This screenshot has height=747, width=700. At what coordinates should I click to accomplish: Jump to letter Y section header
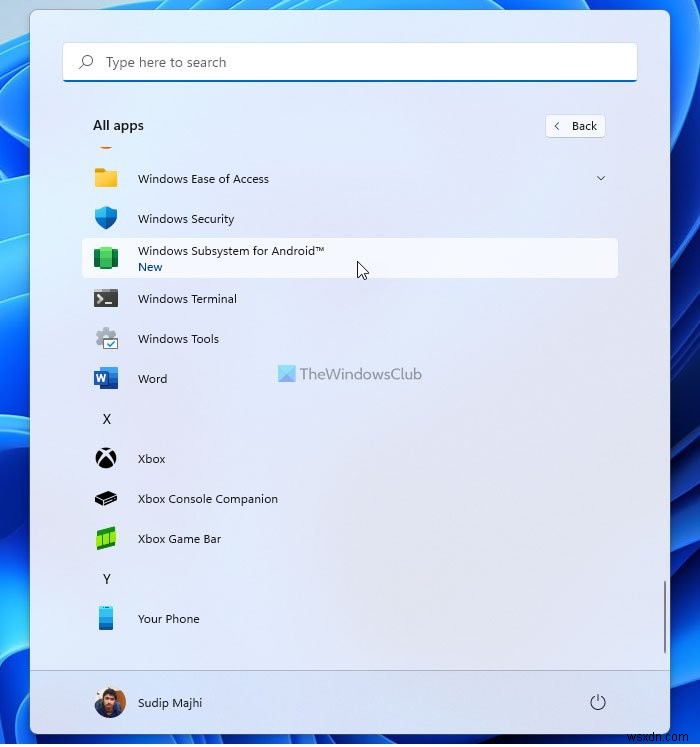pyautogui.click(x=107, y=579)
